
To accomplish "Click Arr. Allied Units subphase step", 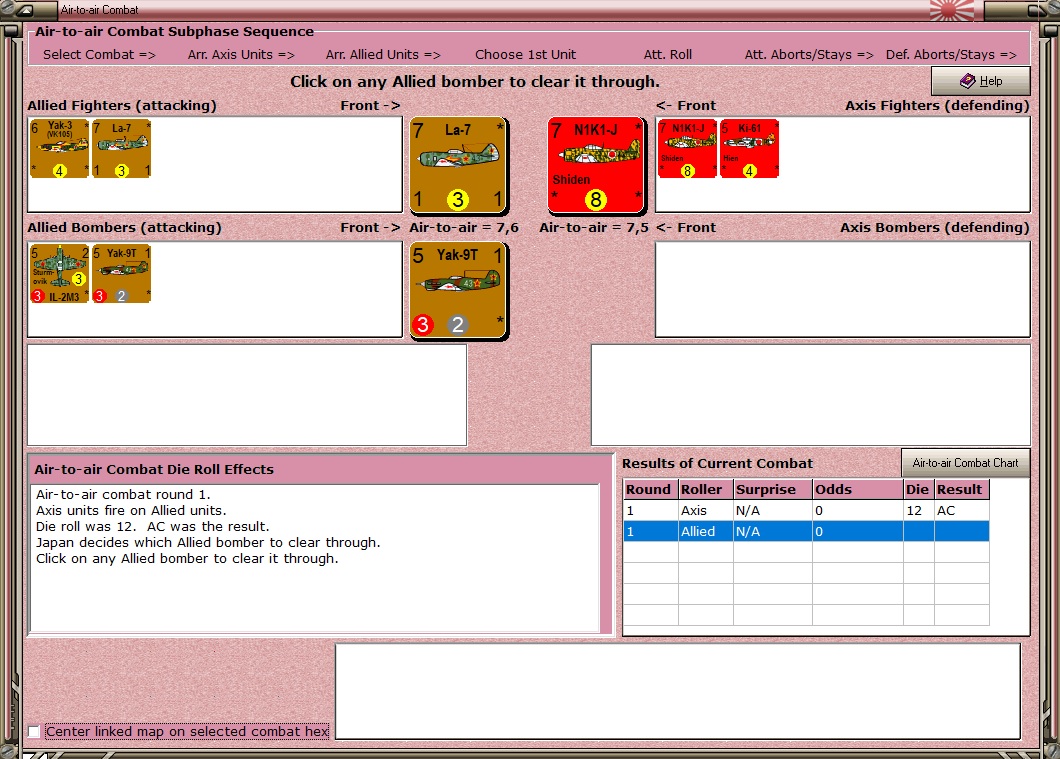I will [x=383, y=55].
